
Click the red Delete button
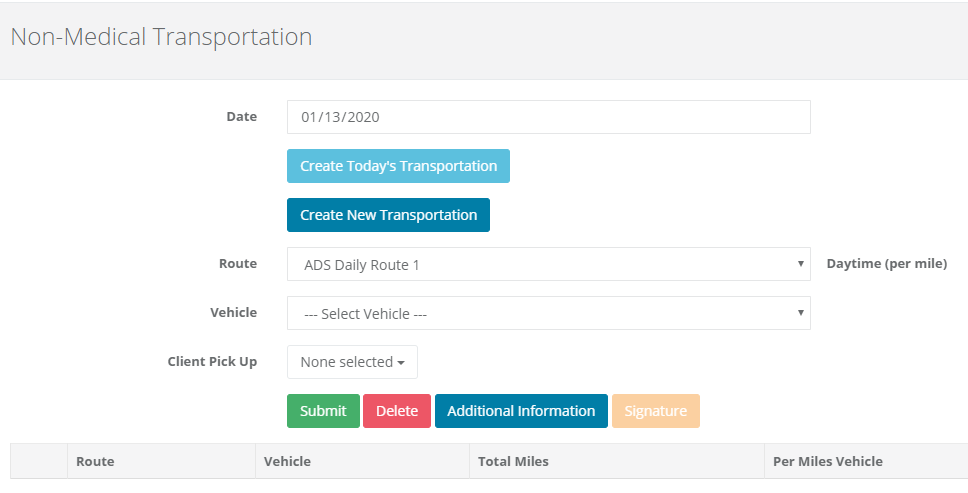coord(397,411)
